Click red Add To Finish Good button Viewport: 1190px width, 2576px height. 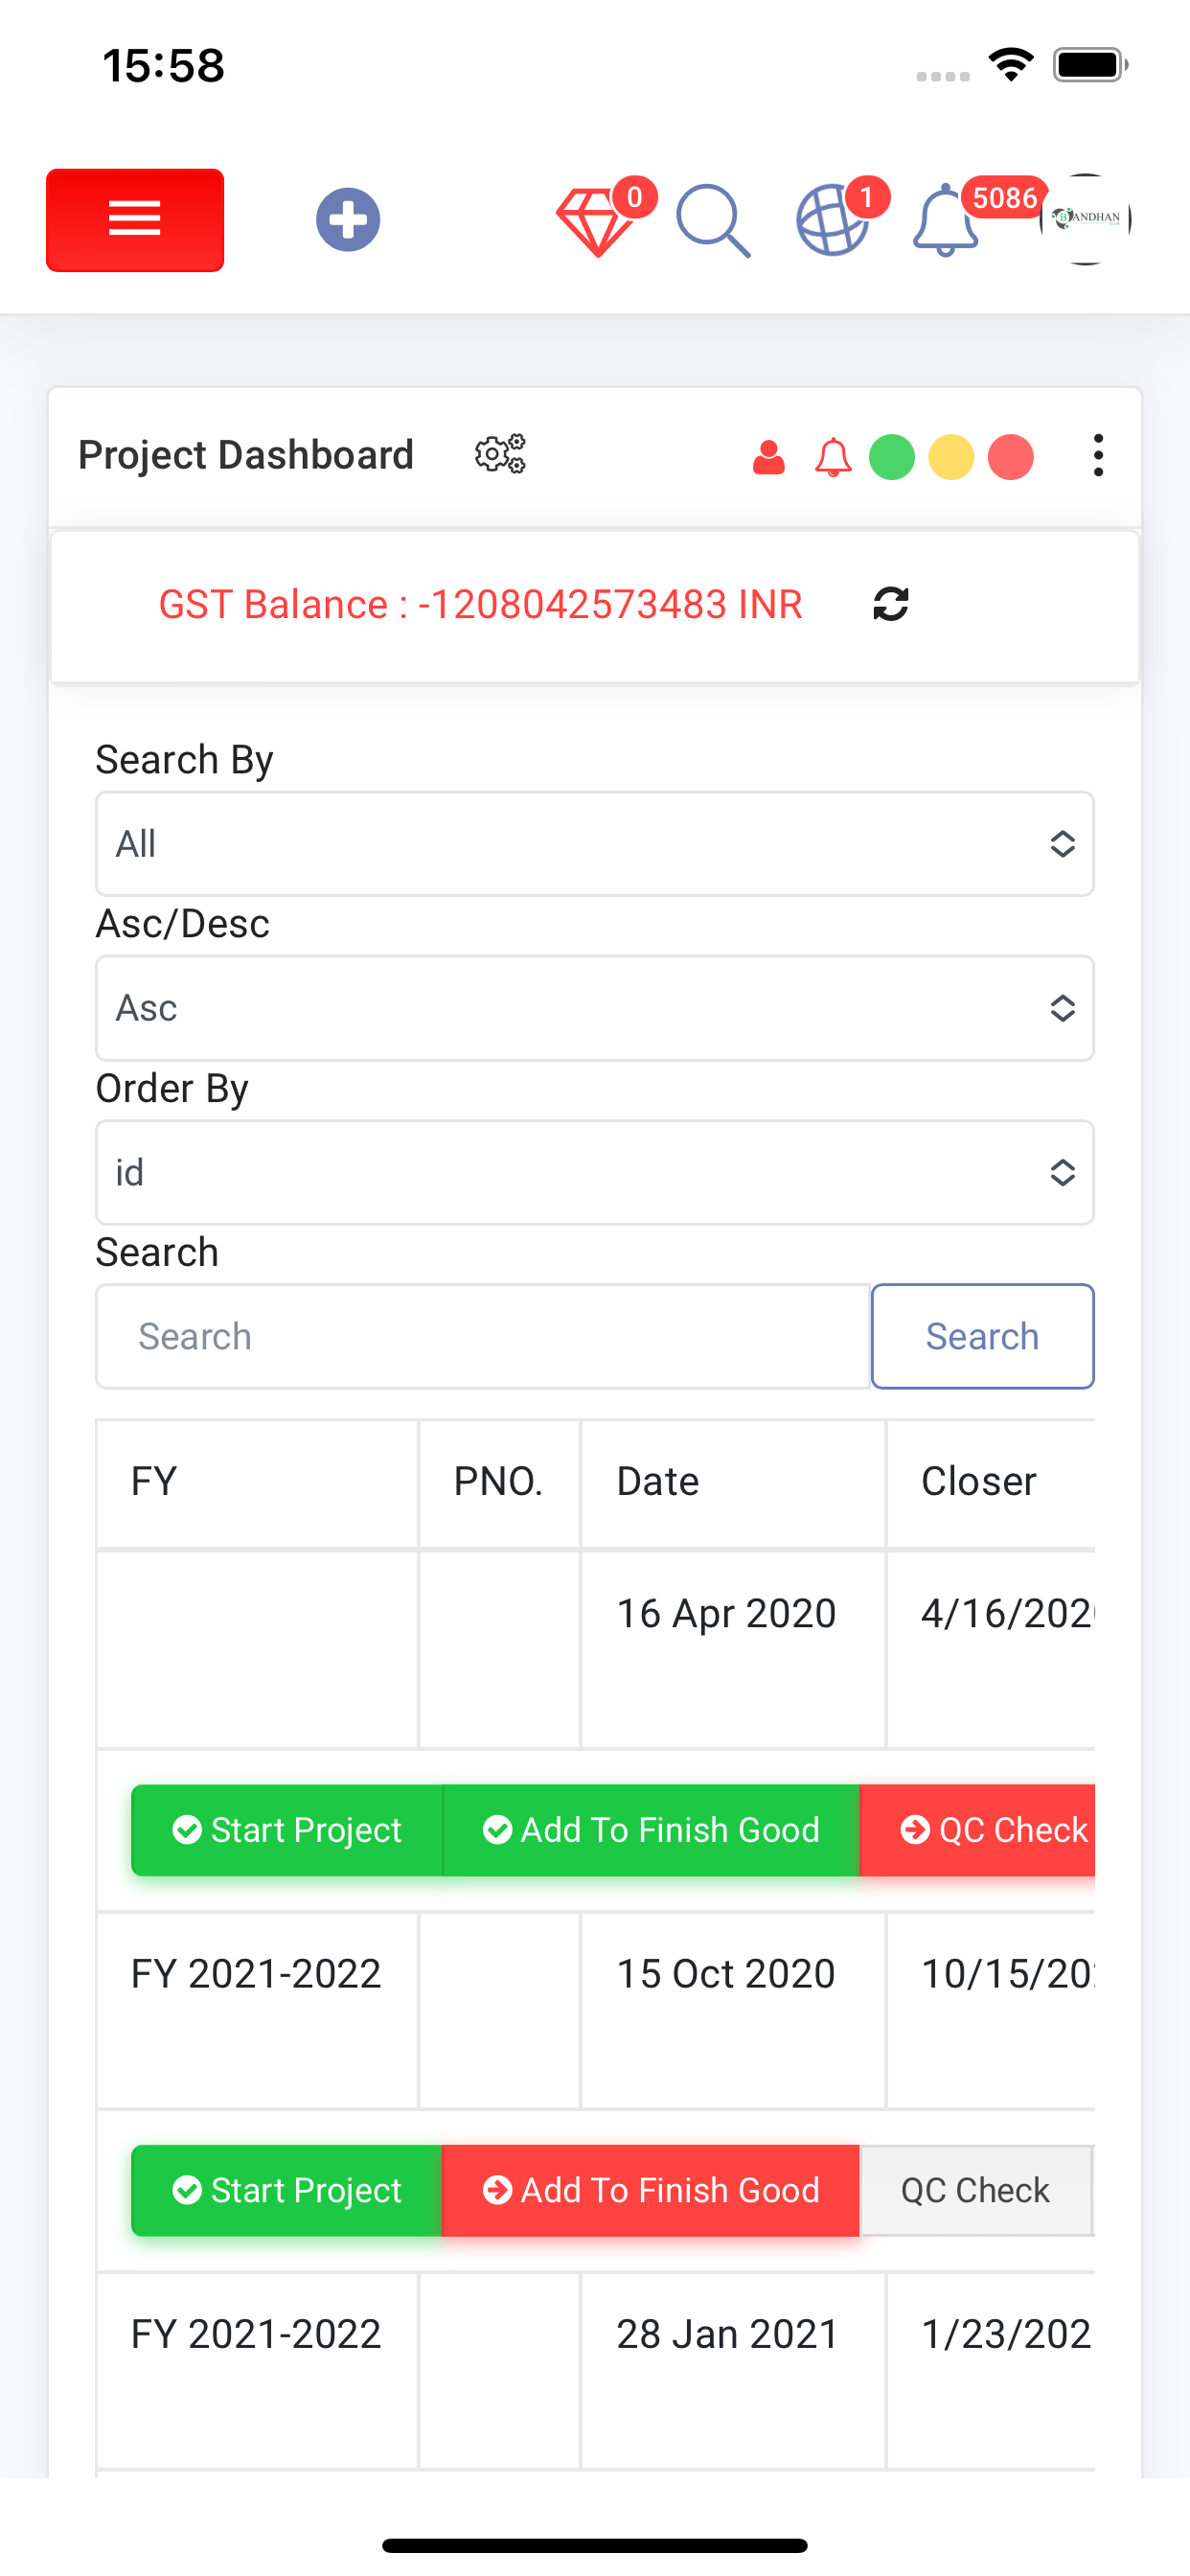pyautogui.click(x=651, y=2190)
